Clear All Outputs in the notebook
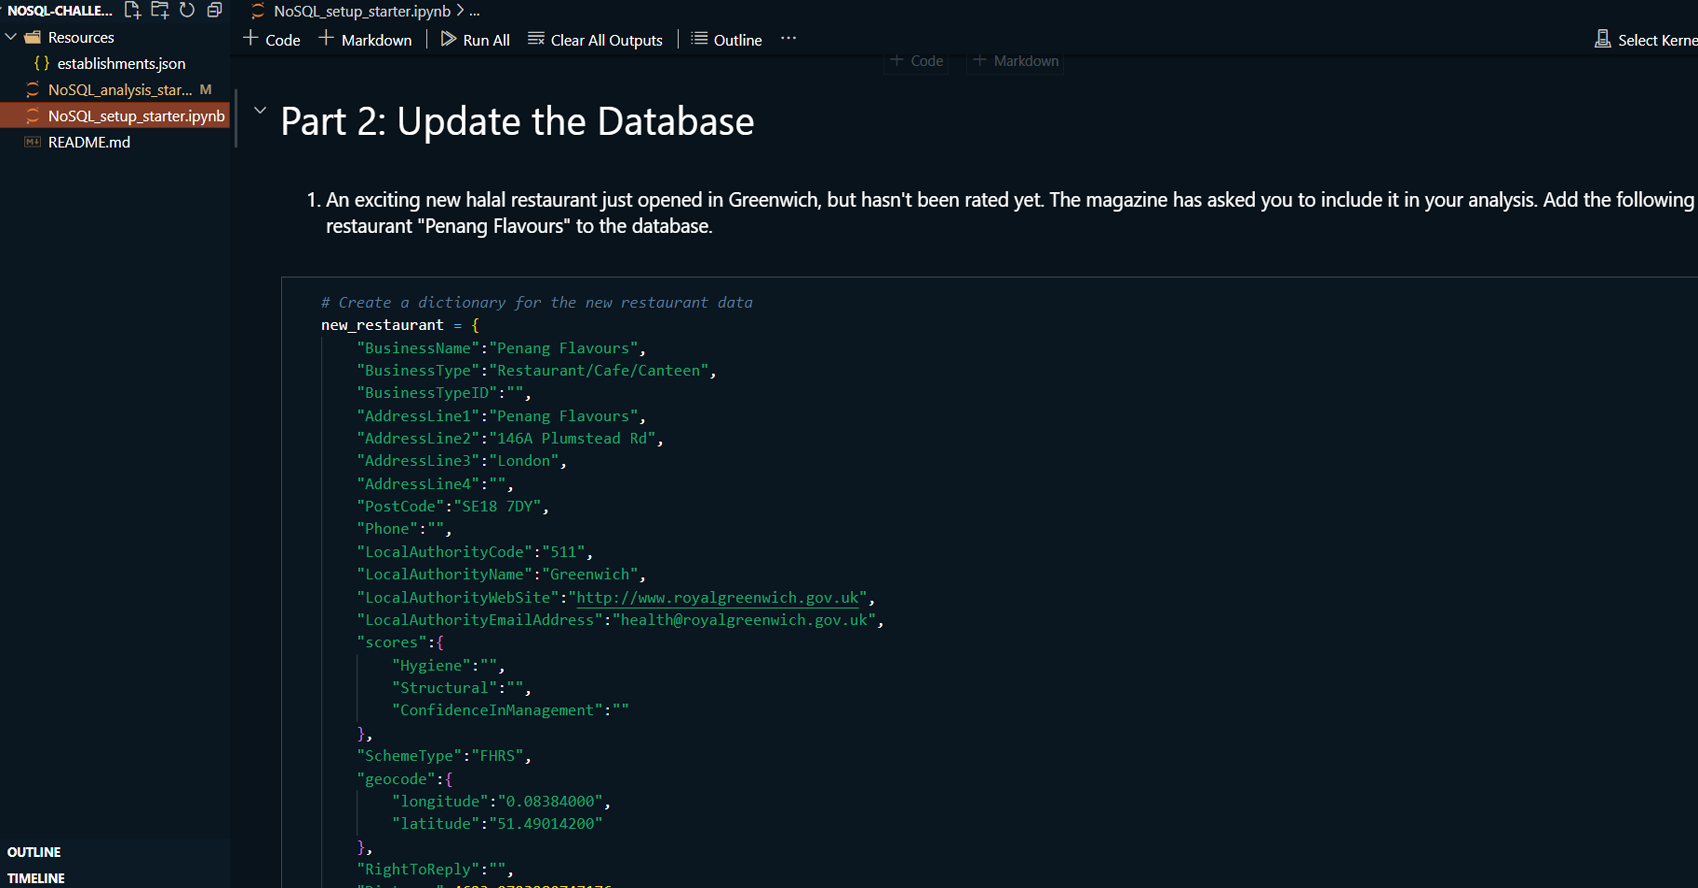 click(595, 40)
